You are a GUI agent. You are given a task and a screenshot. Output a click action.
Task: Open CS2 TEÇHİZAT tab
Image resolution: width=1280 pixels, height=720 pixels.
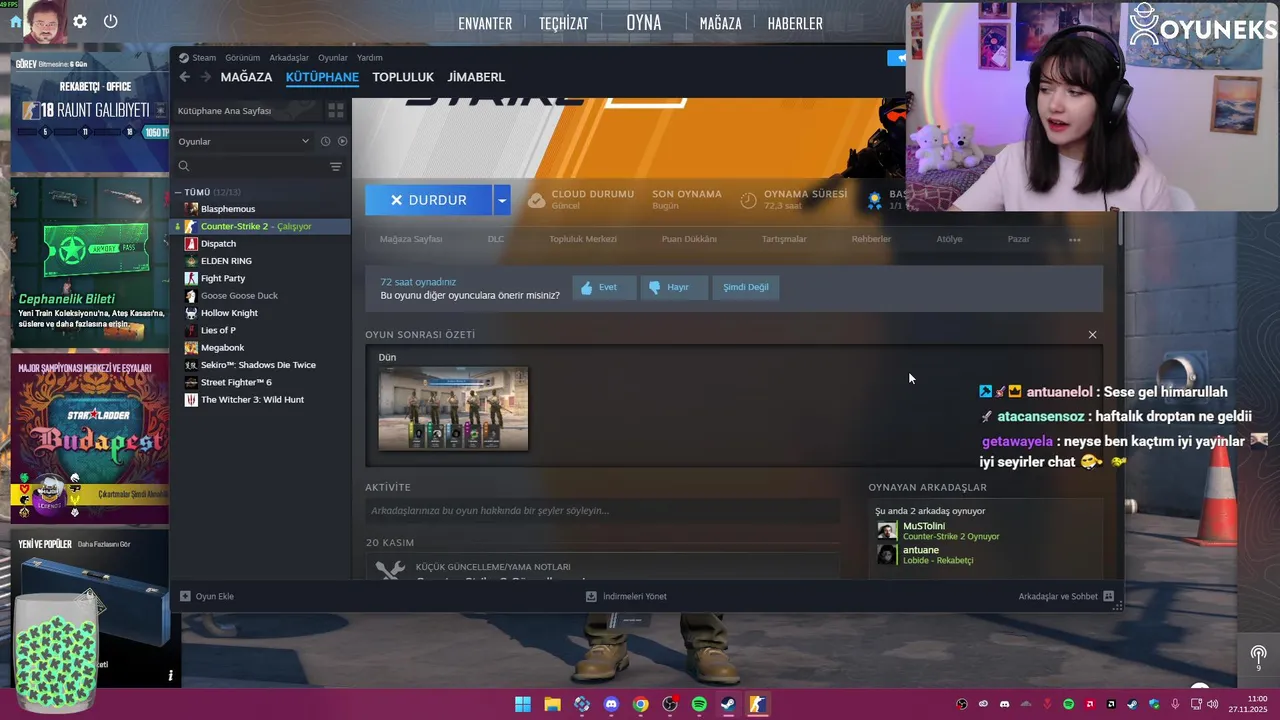(x=563, y=23)
